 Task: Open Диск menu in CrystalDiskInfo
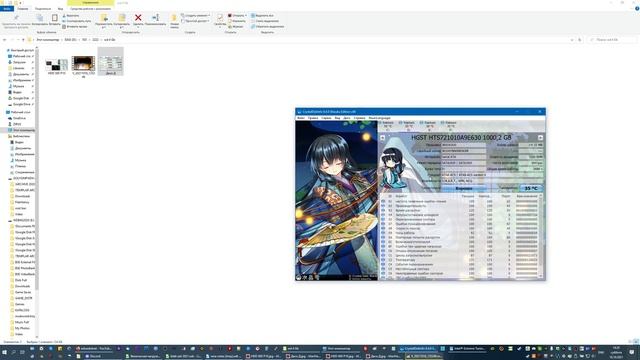[347, 118]
